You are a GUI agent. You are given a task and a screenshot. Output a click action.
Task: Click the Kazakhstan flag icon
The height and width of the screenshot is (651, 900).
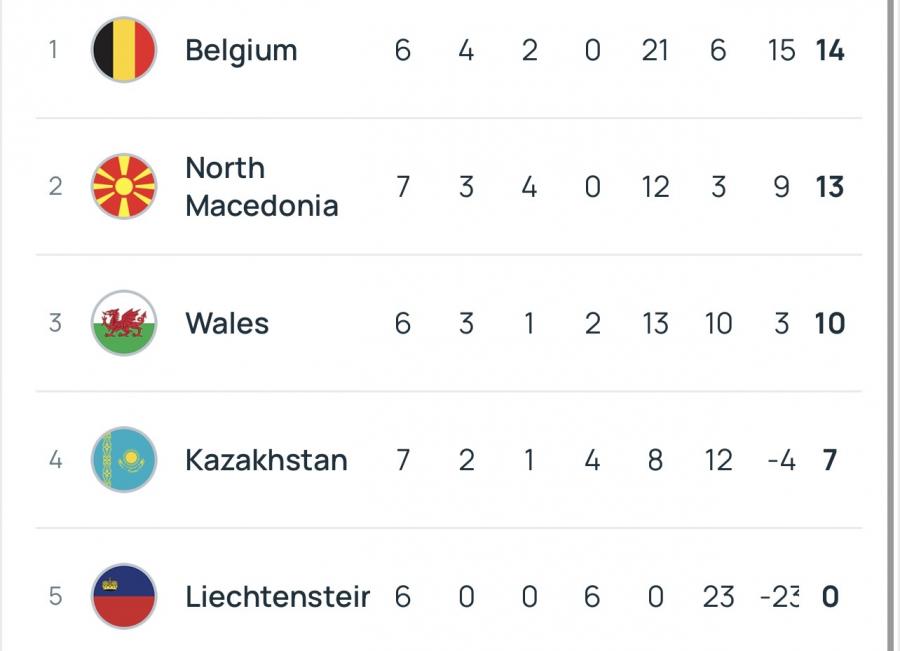click(x=124, y=460)
